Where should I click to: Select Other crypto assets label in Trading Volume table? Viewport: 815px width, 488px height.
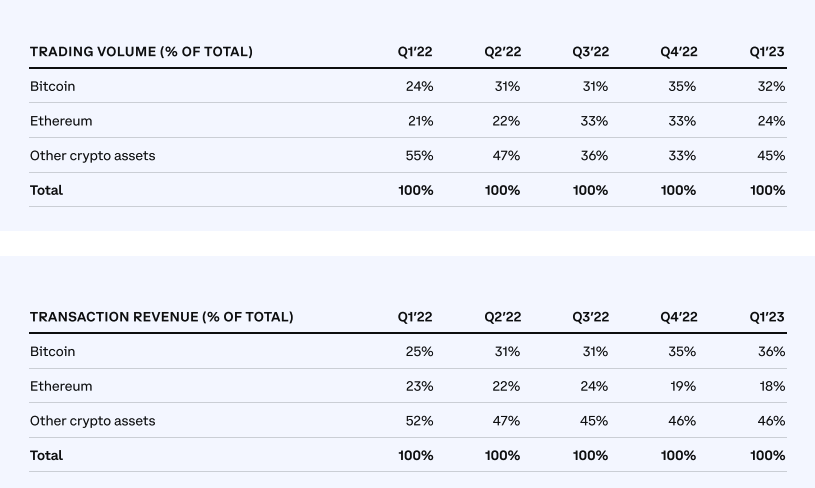coord(92,156)
